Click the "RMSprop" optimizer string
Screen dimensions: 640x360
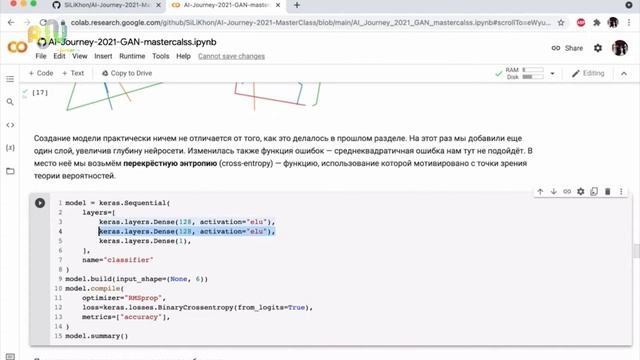(x=143, y=298)
